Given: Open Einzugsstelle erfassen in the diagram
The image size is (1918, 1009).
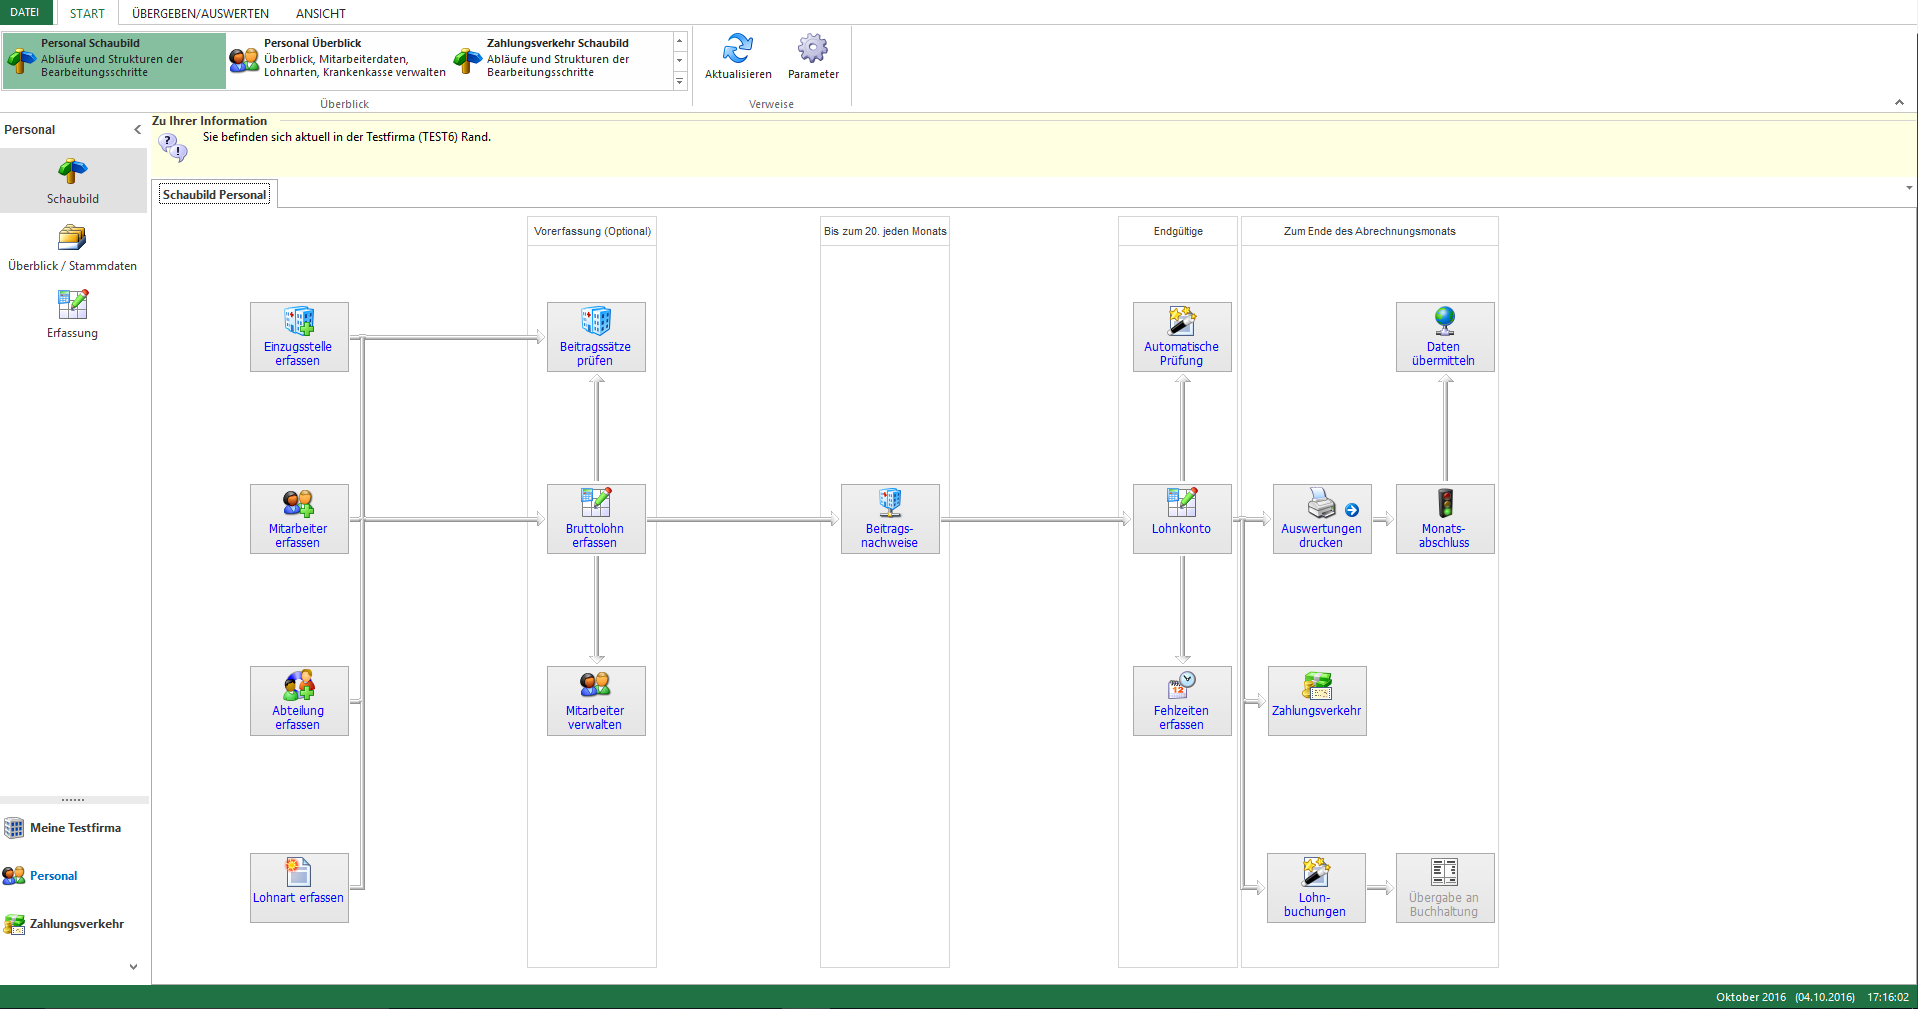Looking at the screenshot, I should tap(298, 337).
